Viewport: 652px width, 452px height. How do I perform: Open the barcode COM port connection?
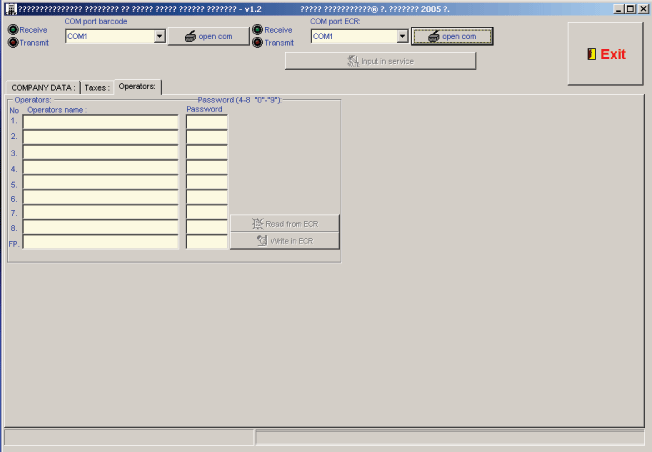click(208, 37)
